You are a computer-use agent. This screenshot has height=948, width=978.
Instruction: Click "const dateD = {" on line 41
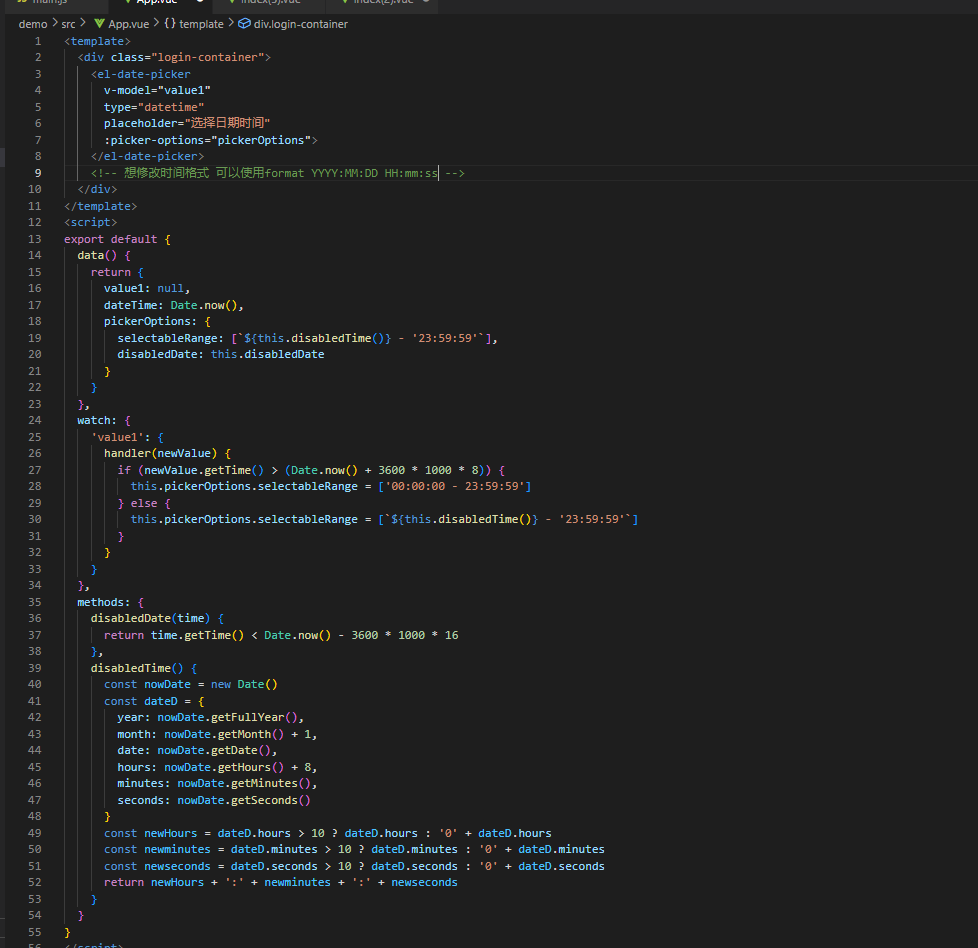154,702
